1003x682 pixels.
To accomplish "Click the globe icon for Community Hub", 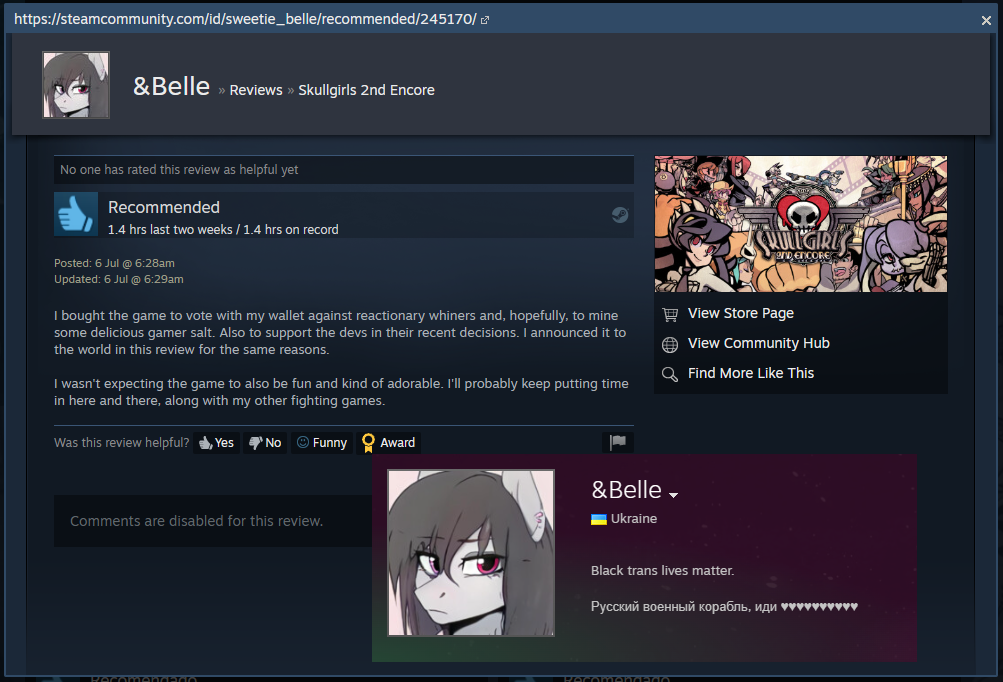I will click(670, 345).
